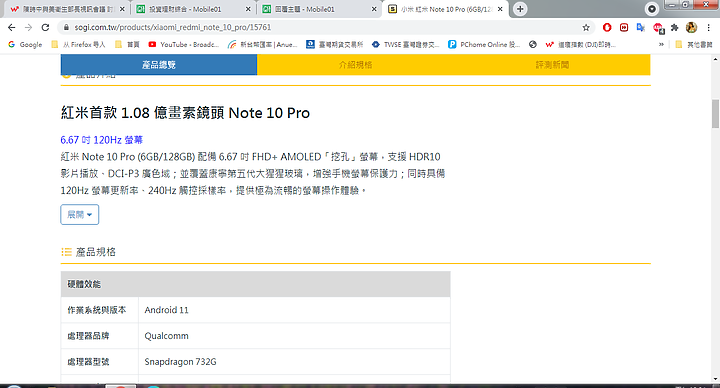The image size is (720, 388).
Task: Click the scrollbar up arrow
Action: pos(715,59)
